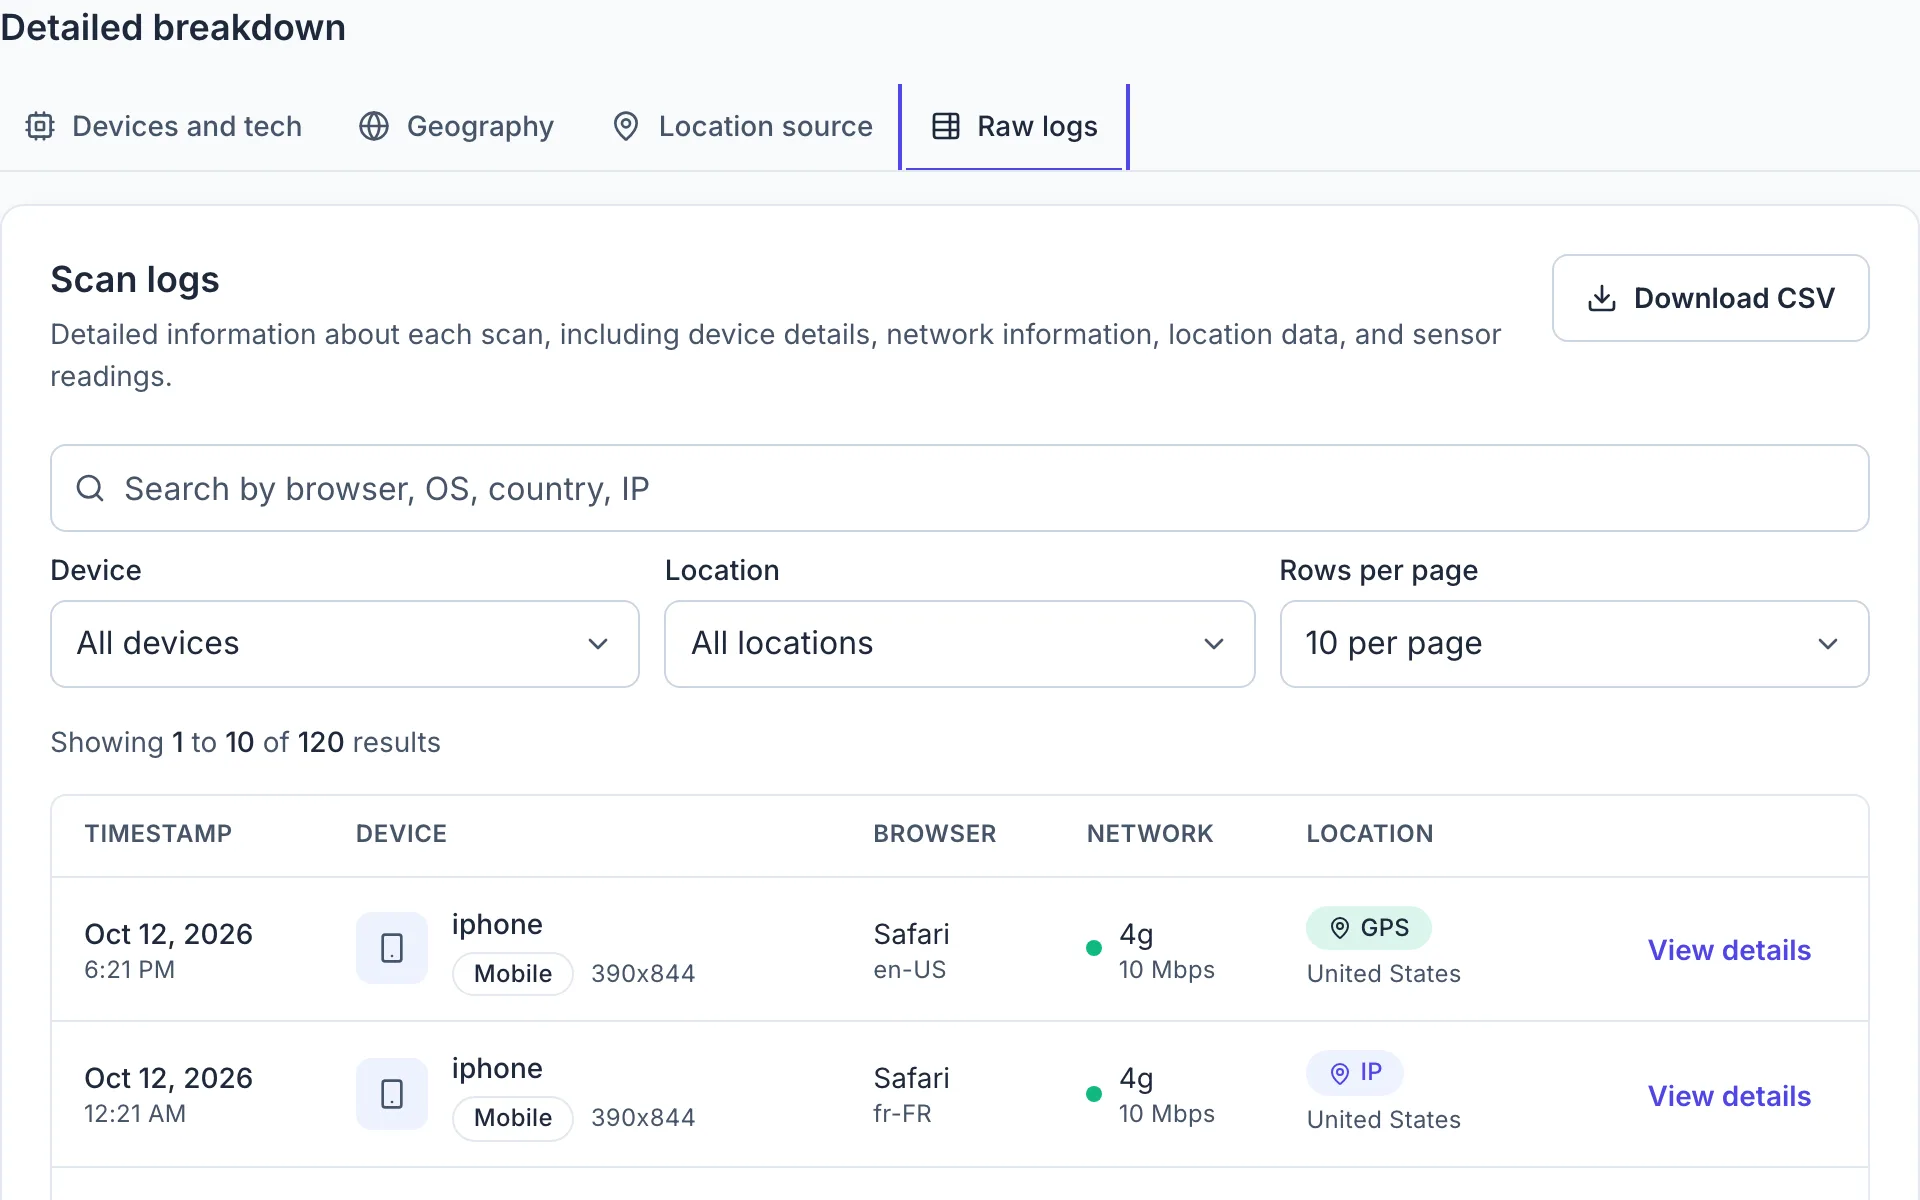Click the Oct 12, 2026 6:21 PM timestamp
1920x1200 pixels.
click(168, 950)
